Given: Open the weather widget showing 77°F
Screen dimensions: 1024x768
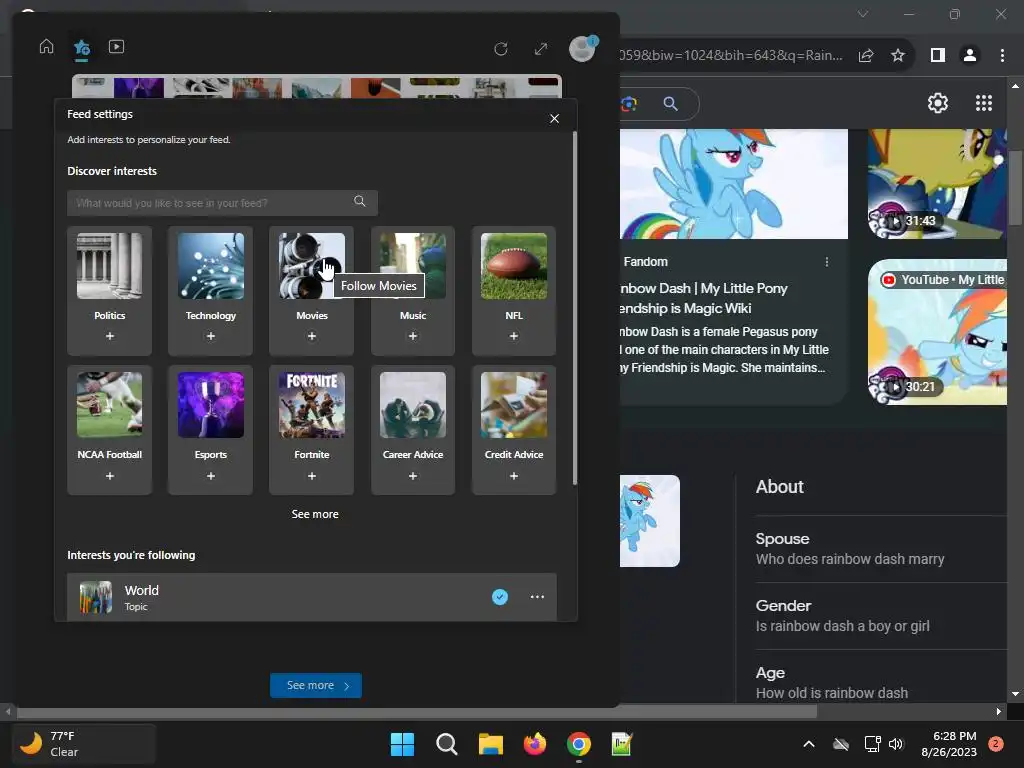Looking at the screenshot, I should (84, 744).
